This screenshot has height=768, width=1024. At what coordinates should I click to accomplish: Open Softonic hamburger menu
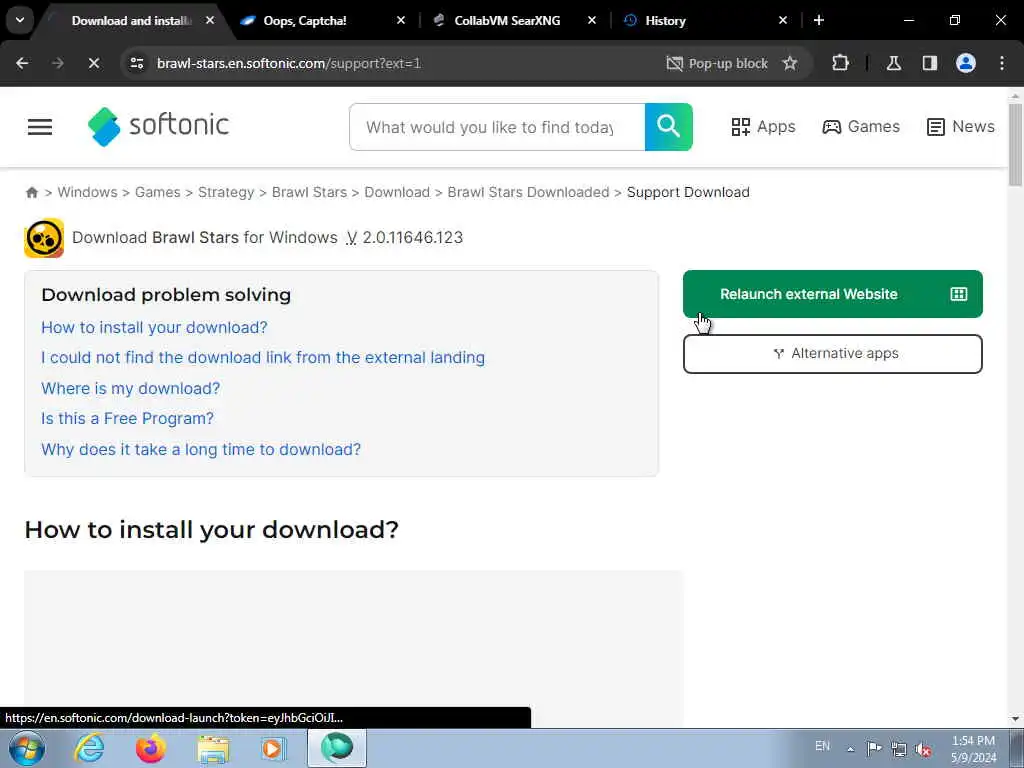(x=40, y=127)
